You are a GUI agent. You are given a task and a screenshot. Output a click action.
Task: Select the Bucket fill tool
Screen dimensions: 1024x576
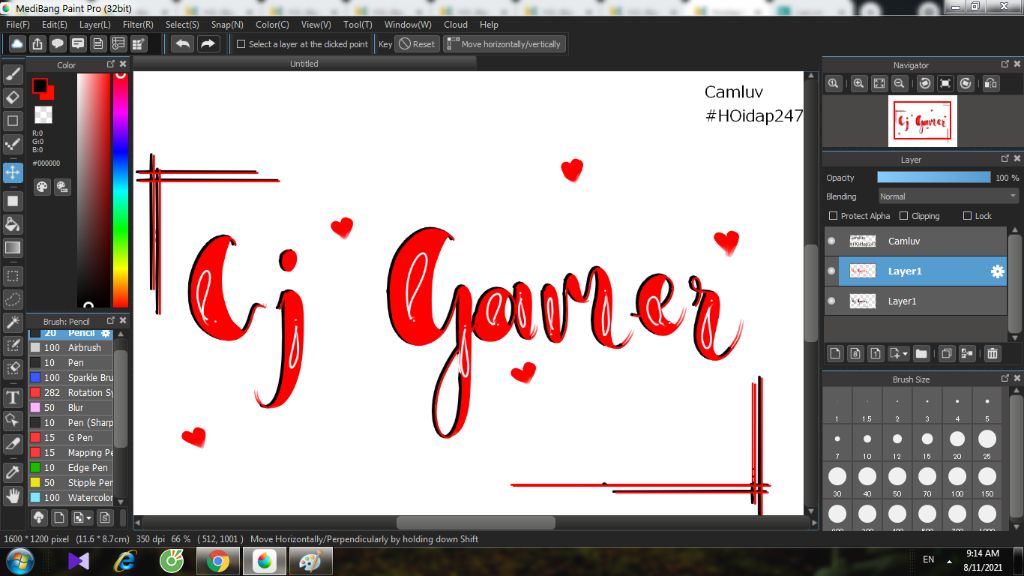12,225
